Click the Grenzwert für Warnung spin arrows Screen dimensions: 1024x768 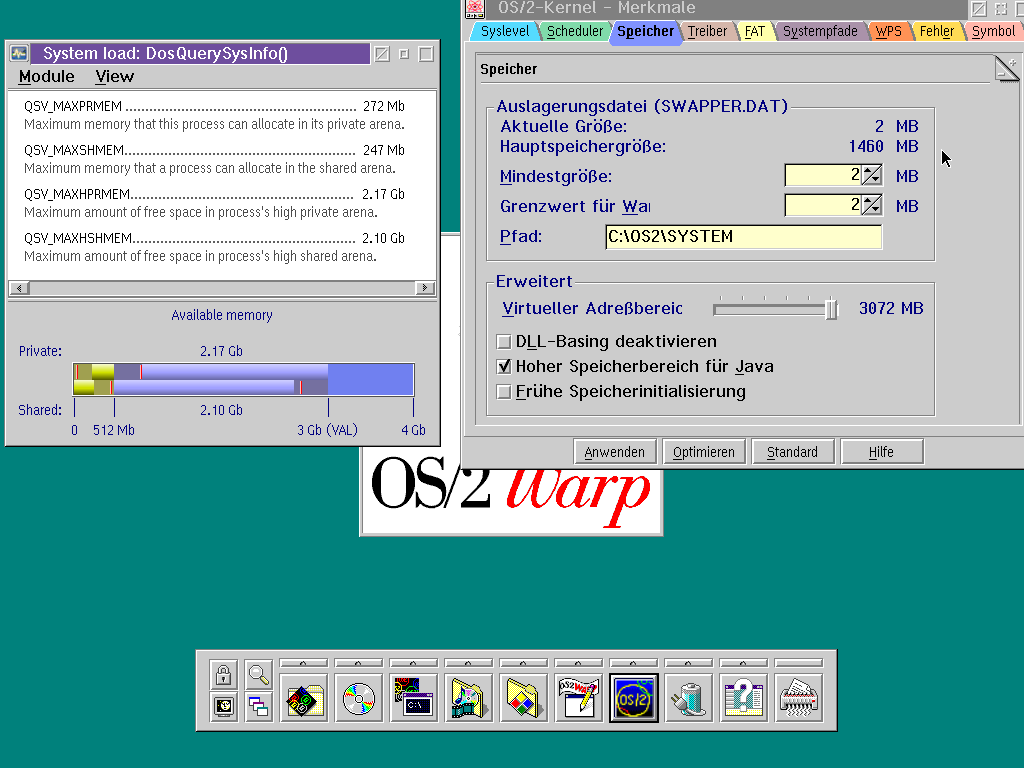[871, 205]
